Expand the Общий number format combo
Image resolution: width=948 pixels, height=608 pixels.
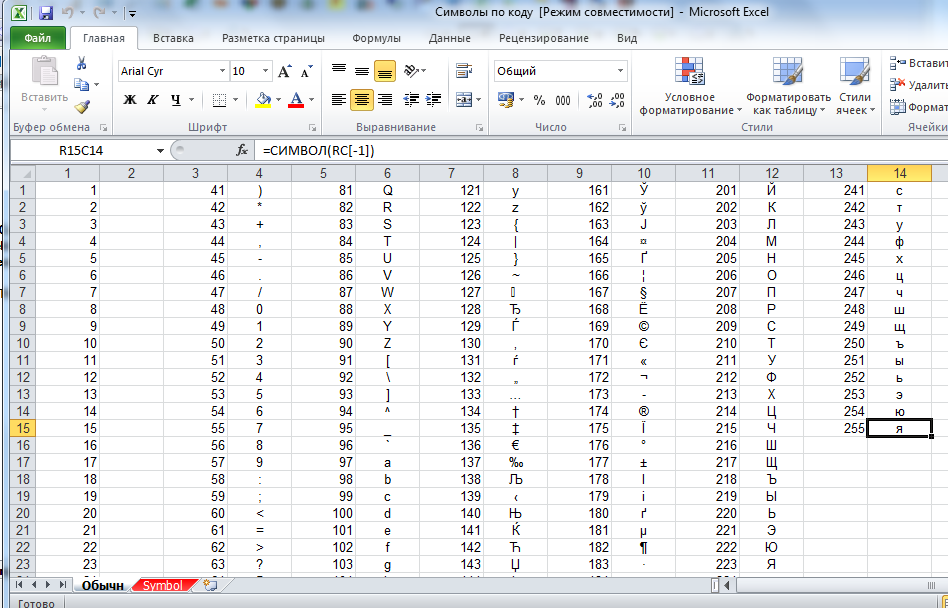(620, 71)
